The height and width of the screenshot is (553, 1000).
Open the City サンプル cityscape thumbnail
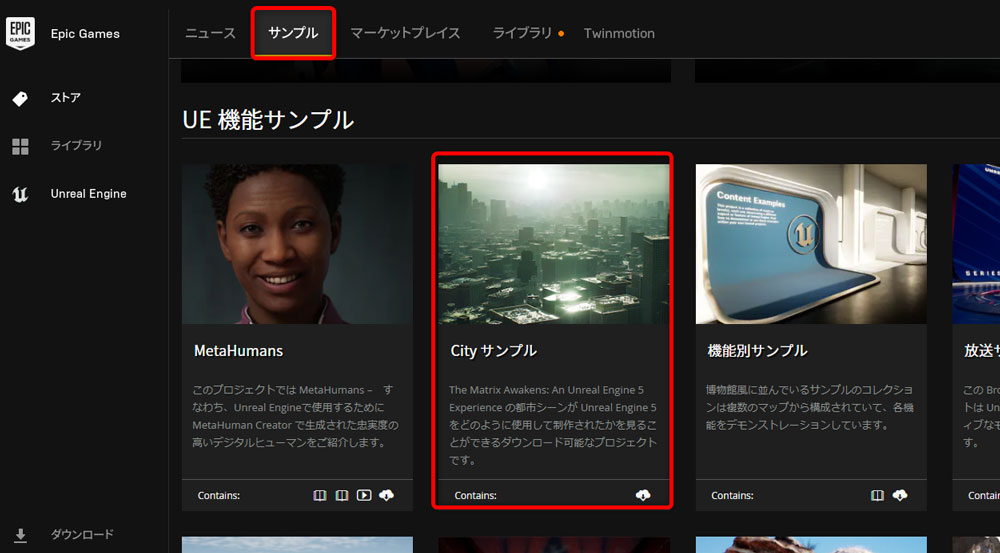[554, 244]
